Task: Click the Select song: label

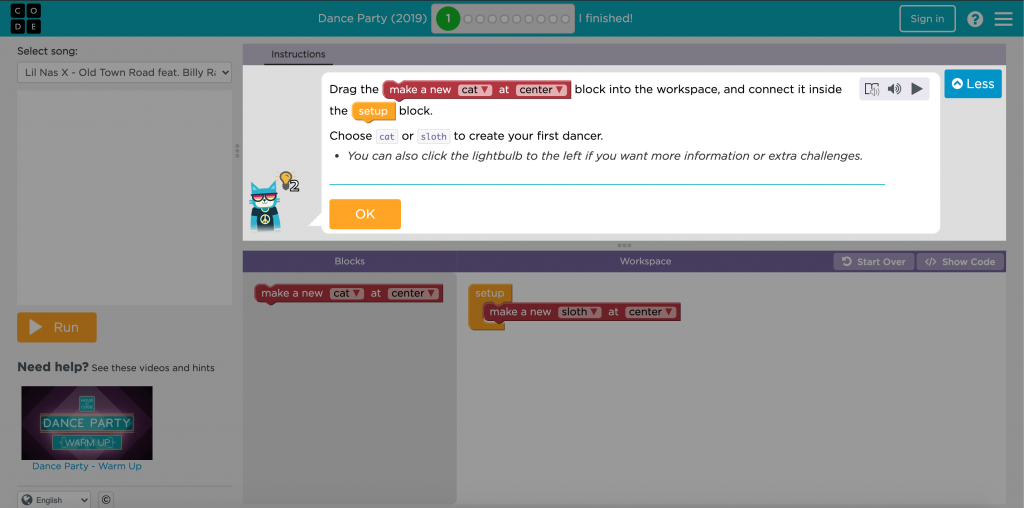Action: click(48, 51)
